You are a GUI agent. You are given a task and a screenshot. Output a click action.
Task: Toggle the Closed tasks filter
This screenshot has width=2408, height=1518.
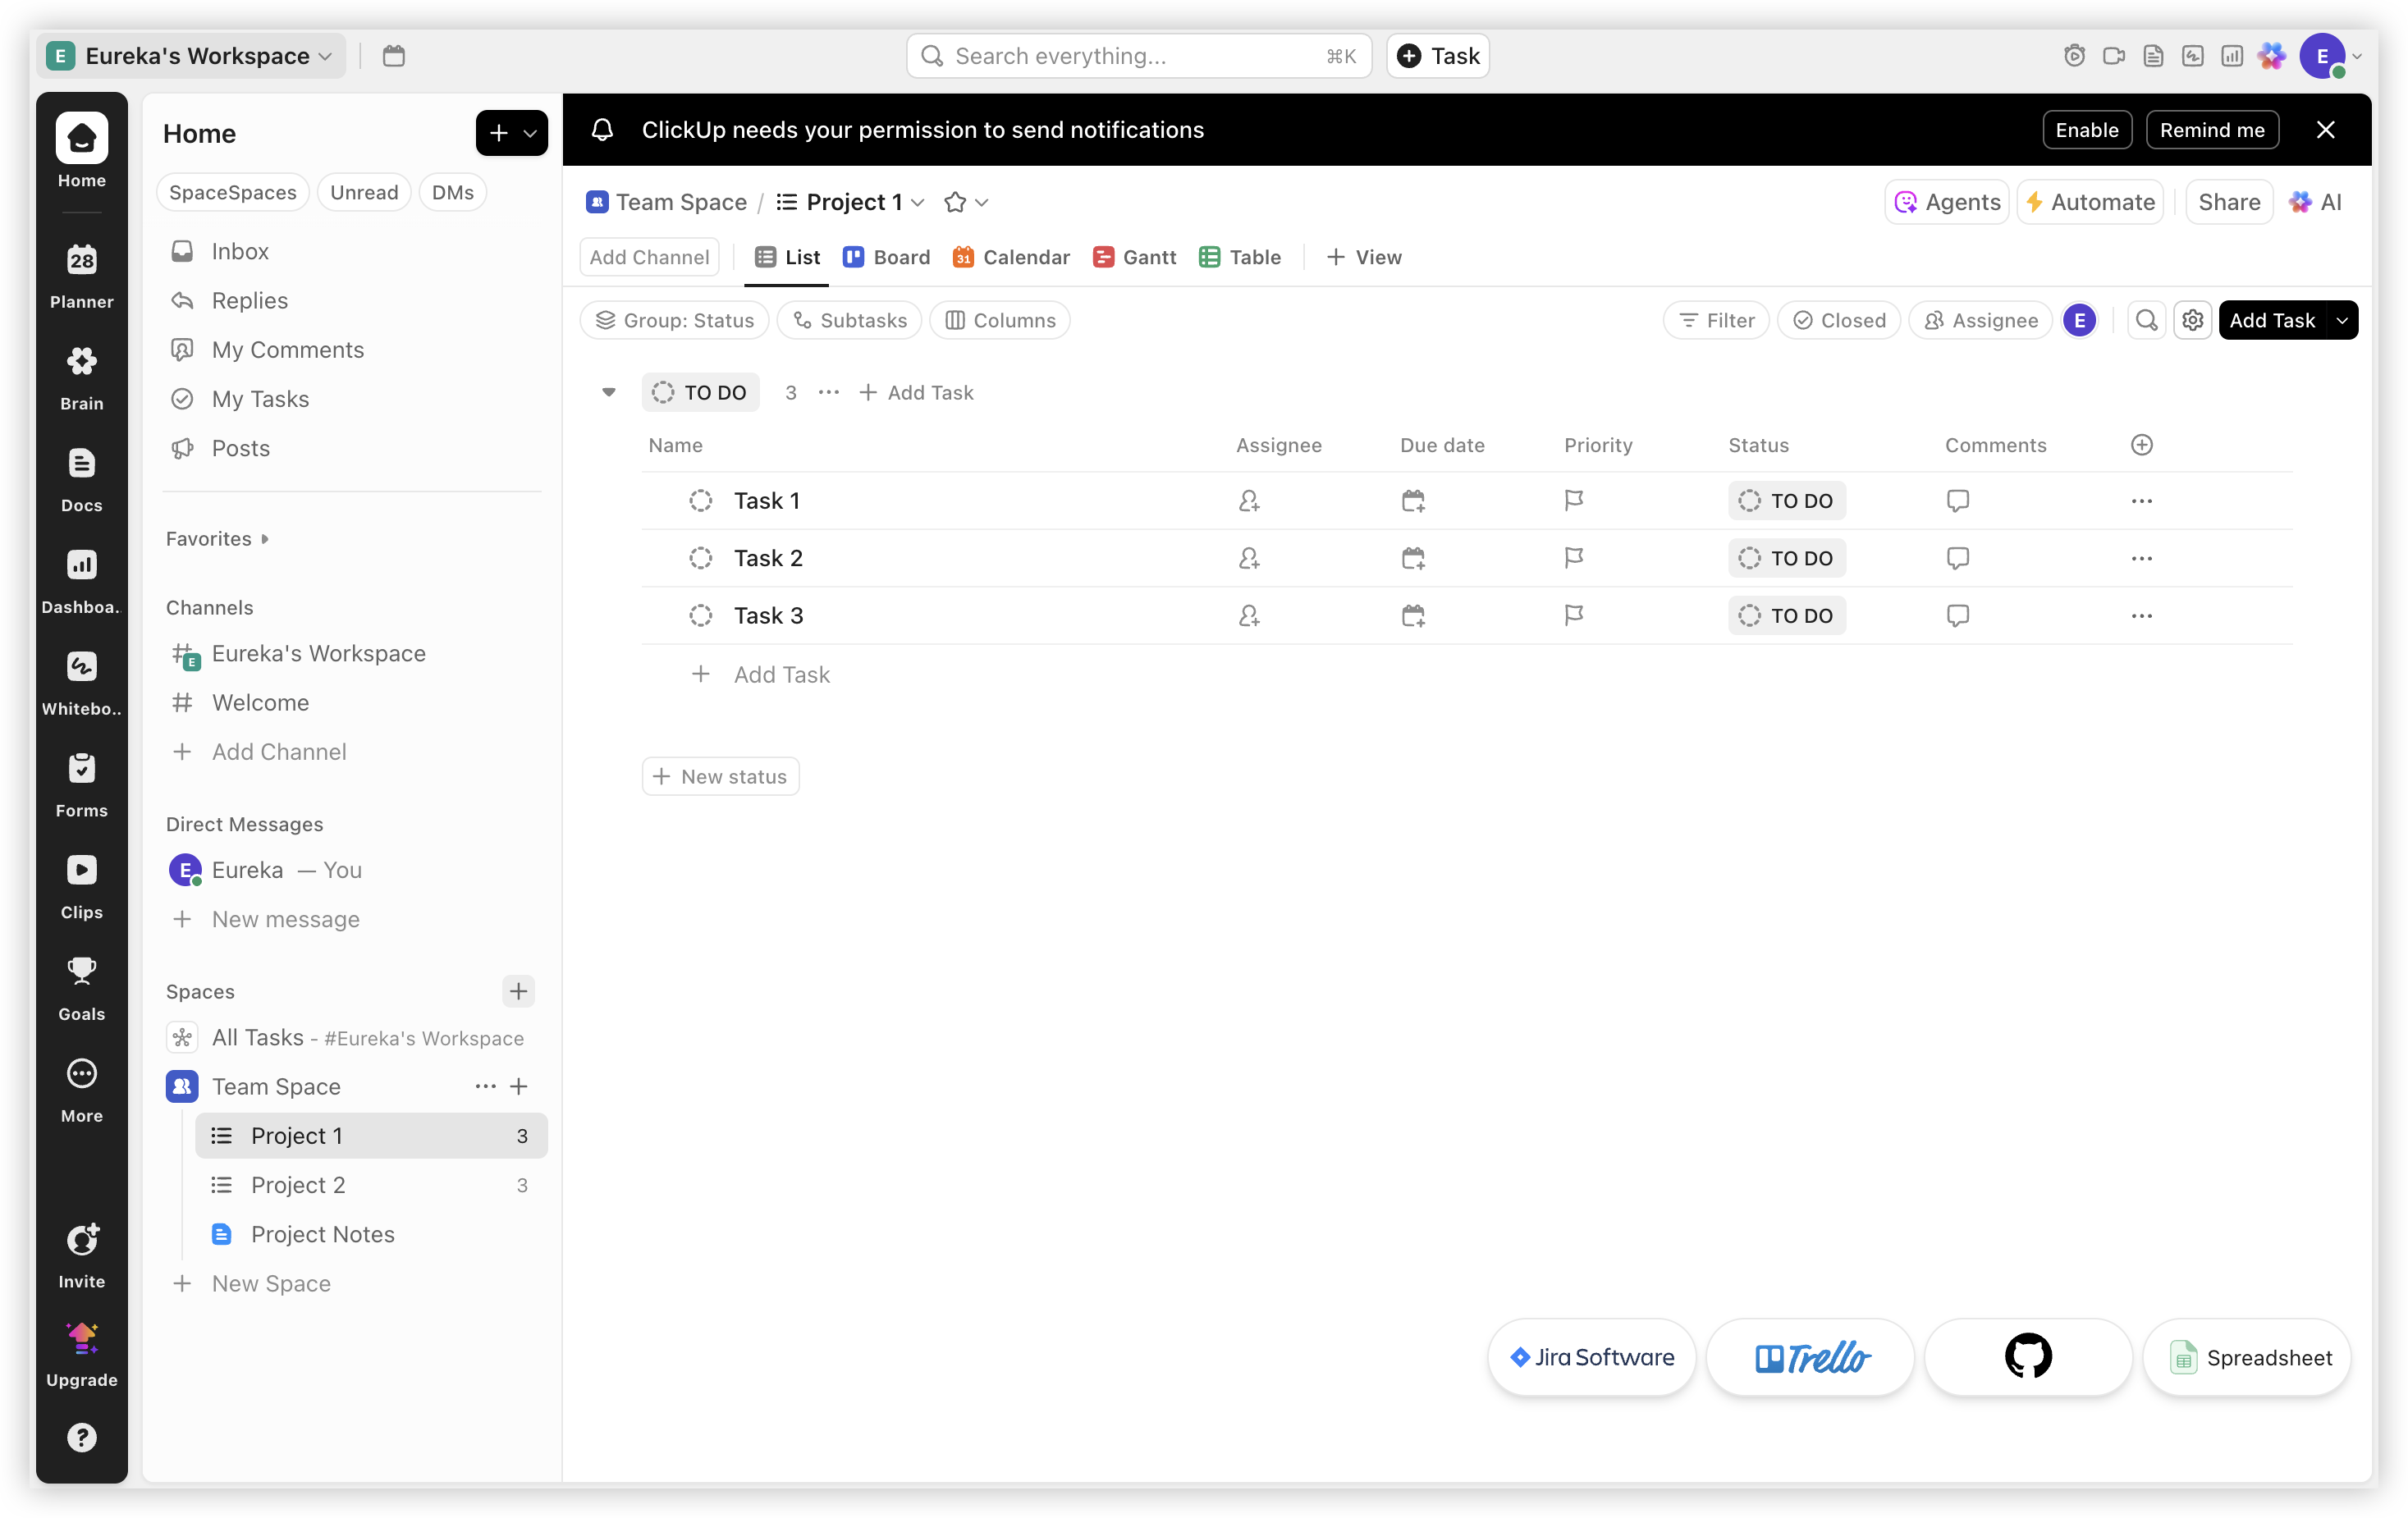pyautogui.click(x=1839, y=320)
